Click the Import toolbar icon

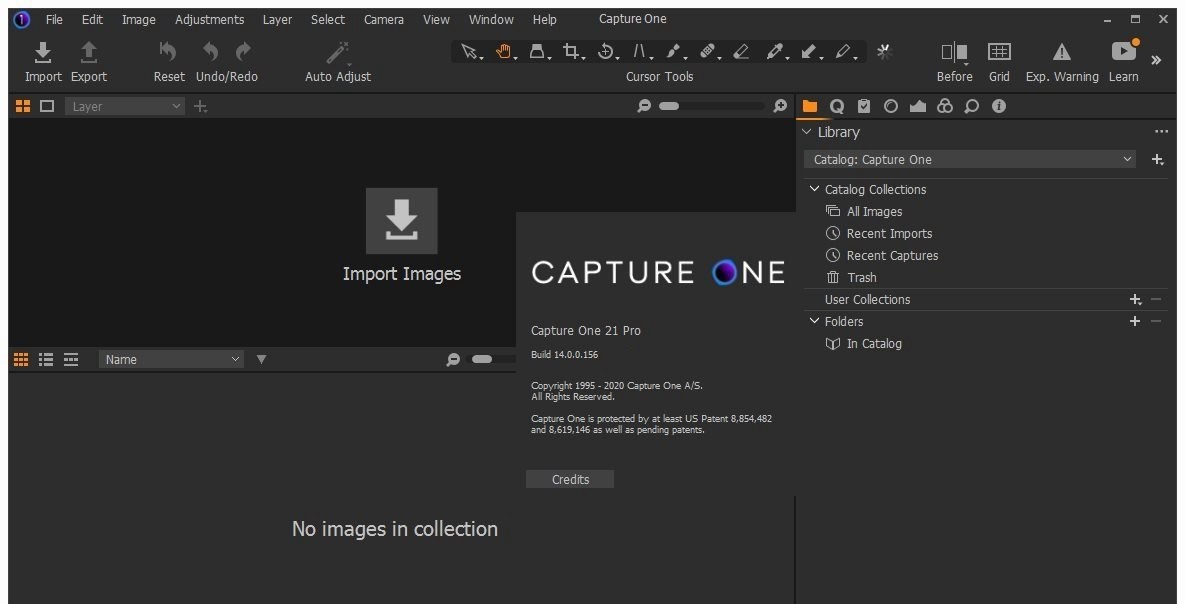(x=43, y=52)
